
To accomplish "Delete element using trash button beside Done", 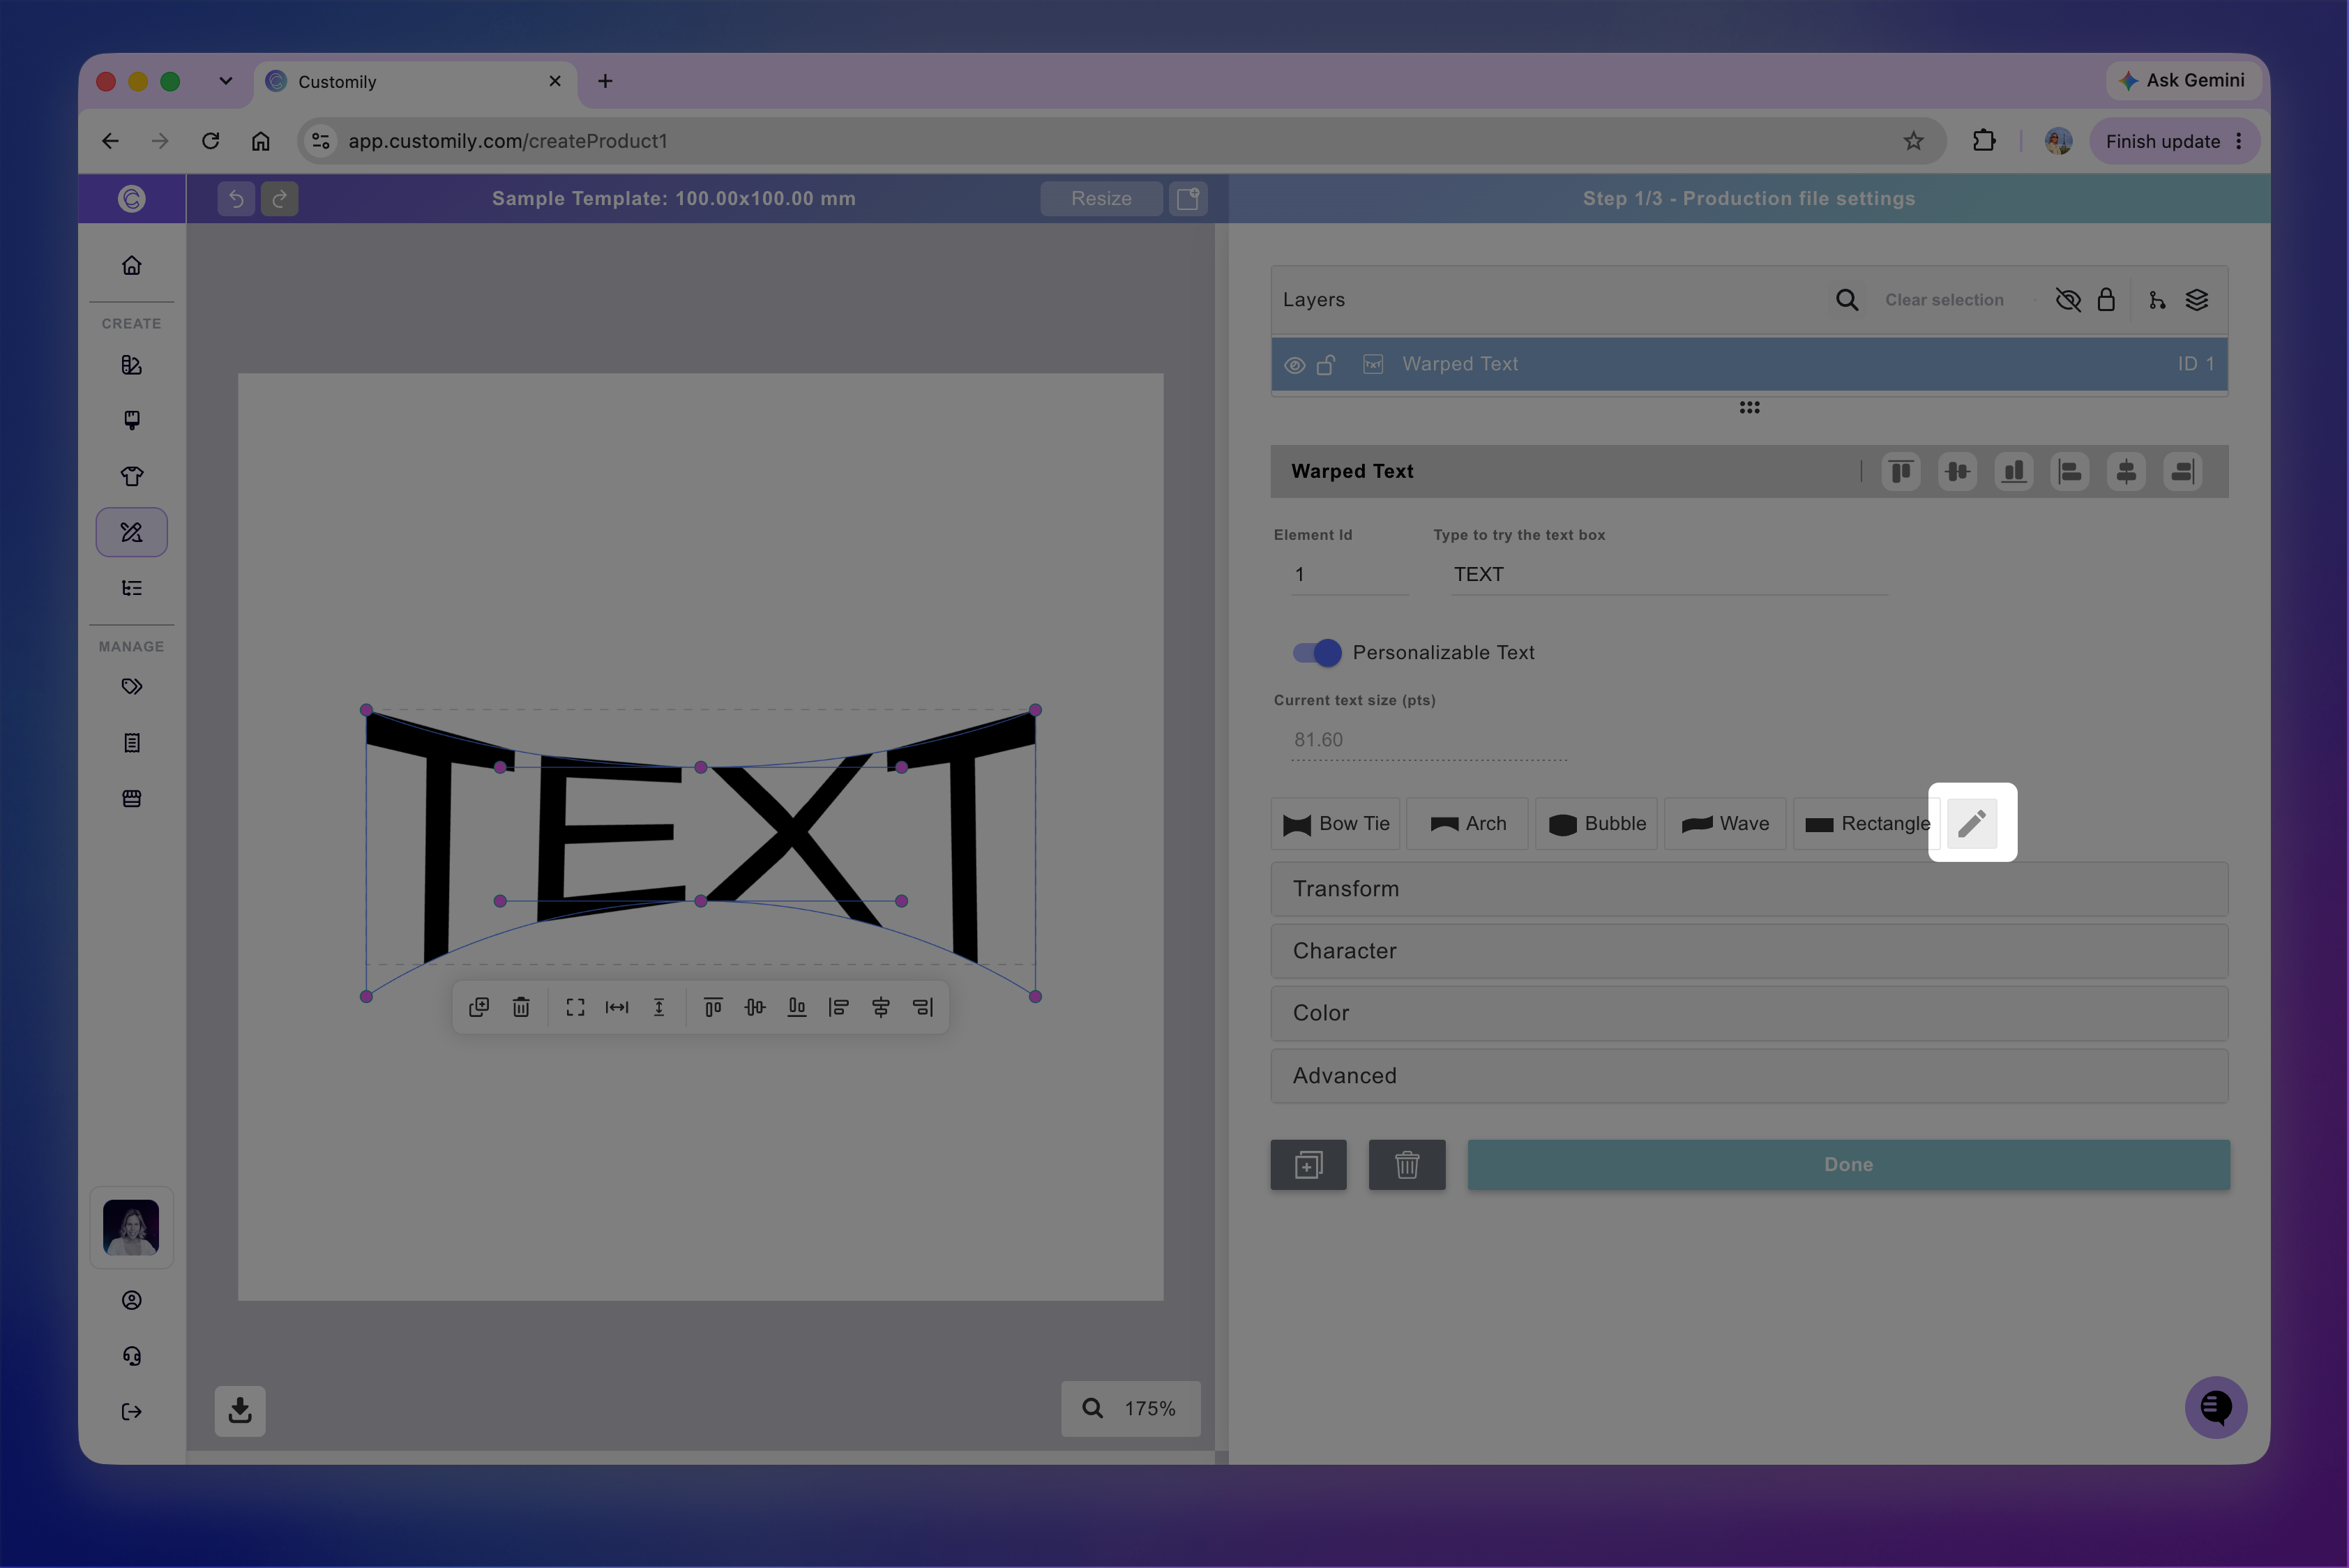I will 1406,1165.
